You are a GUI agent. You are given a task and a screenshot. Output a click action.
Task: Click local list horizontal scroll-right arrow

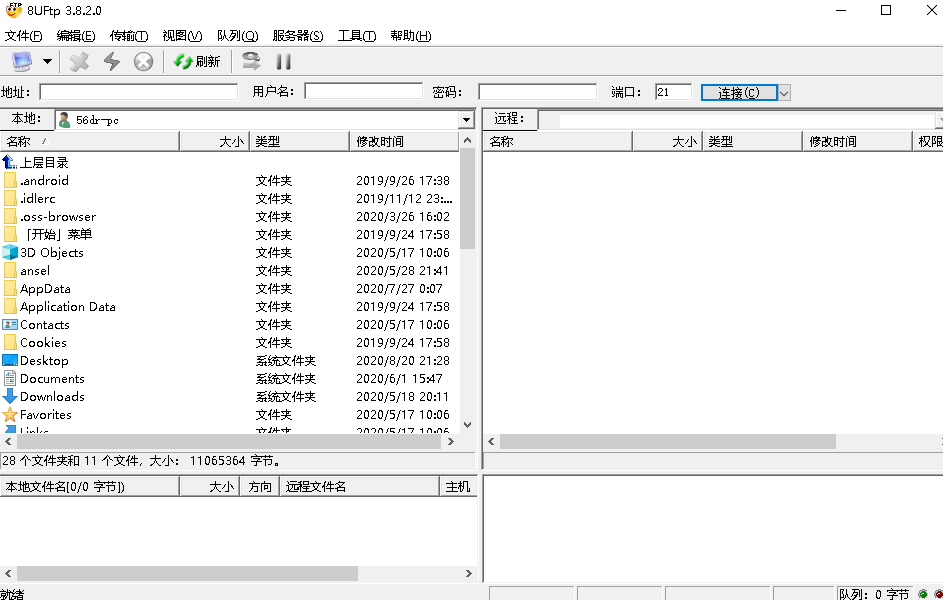click(451, 441)
